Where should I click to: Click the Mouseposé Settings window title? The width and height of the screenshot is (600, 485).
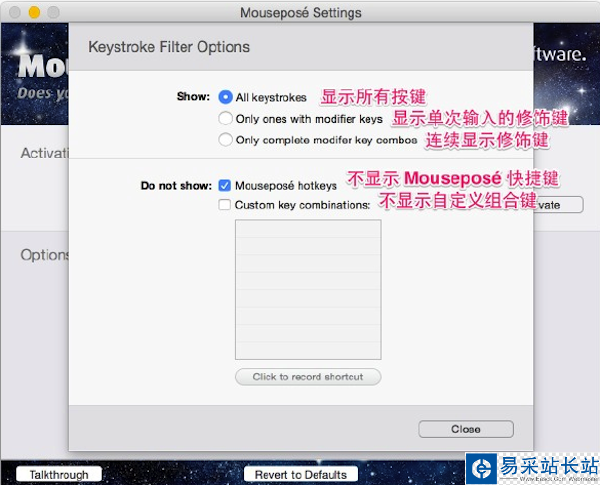300,13
